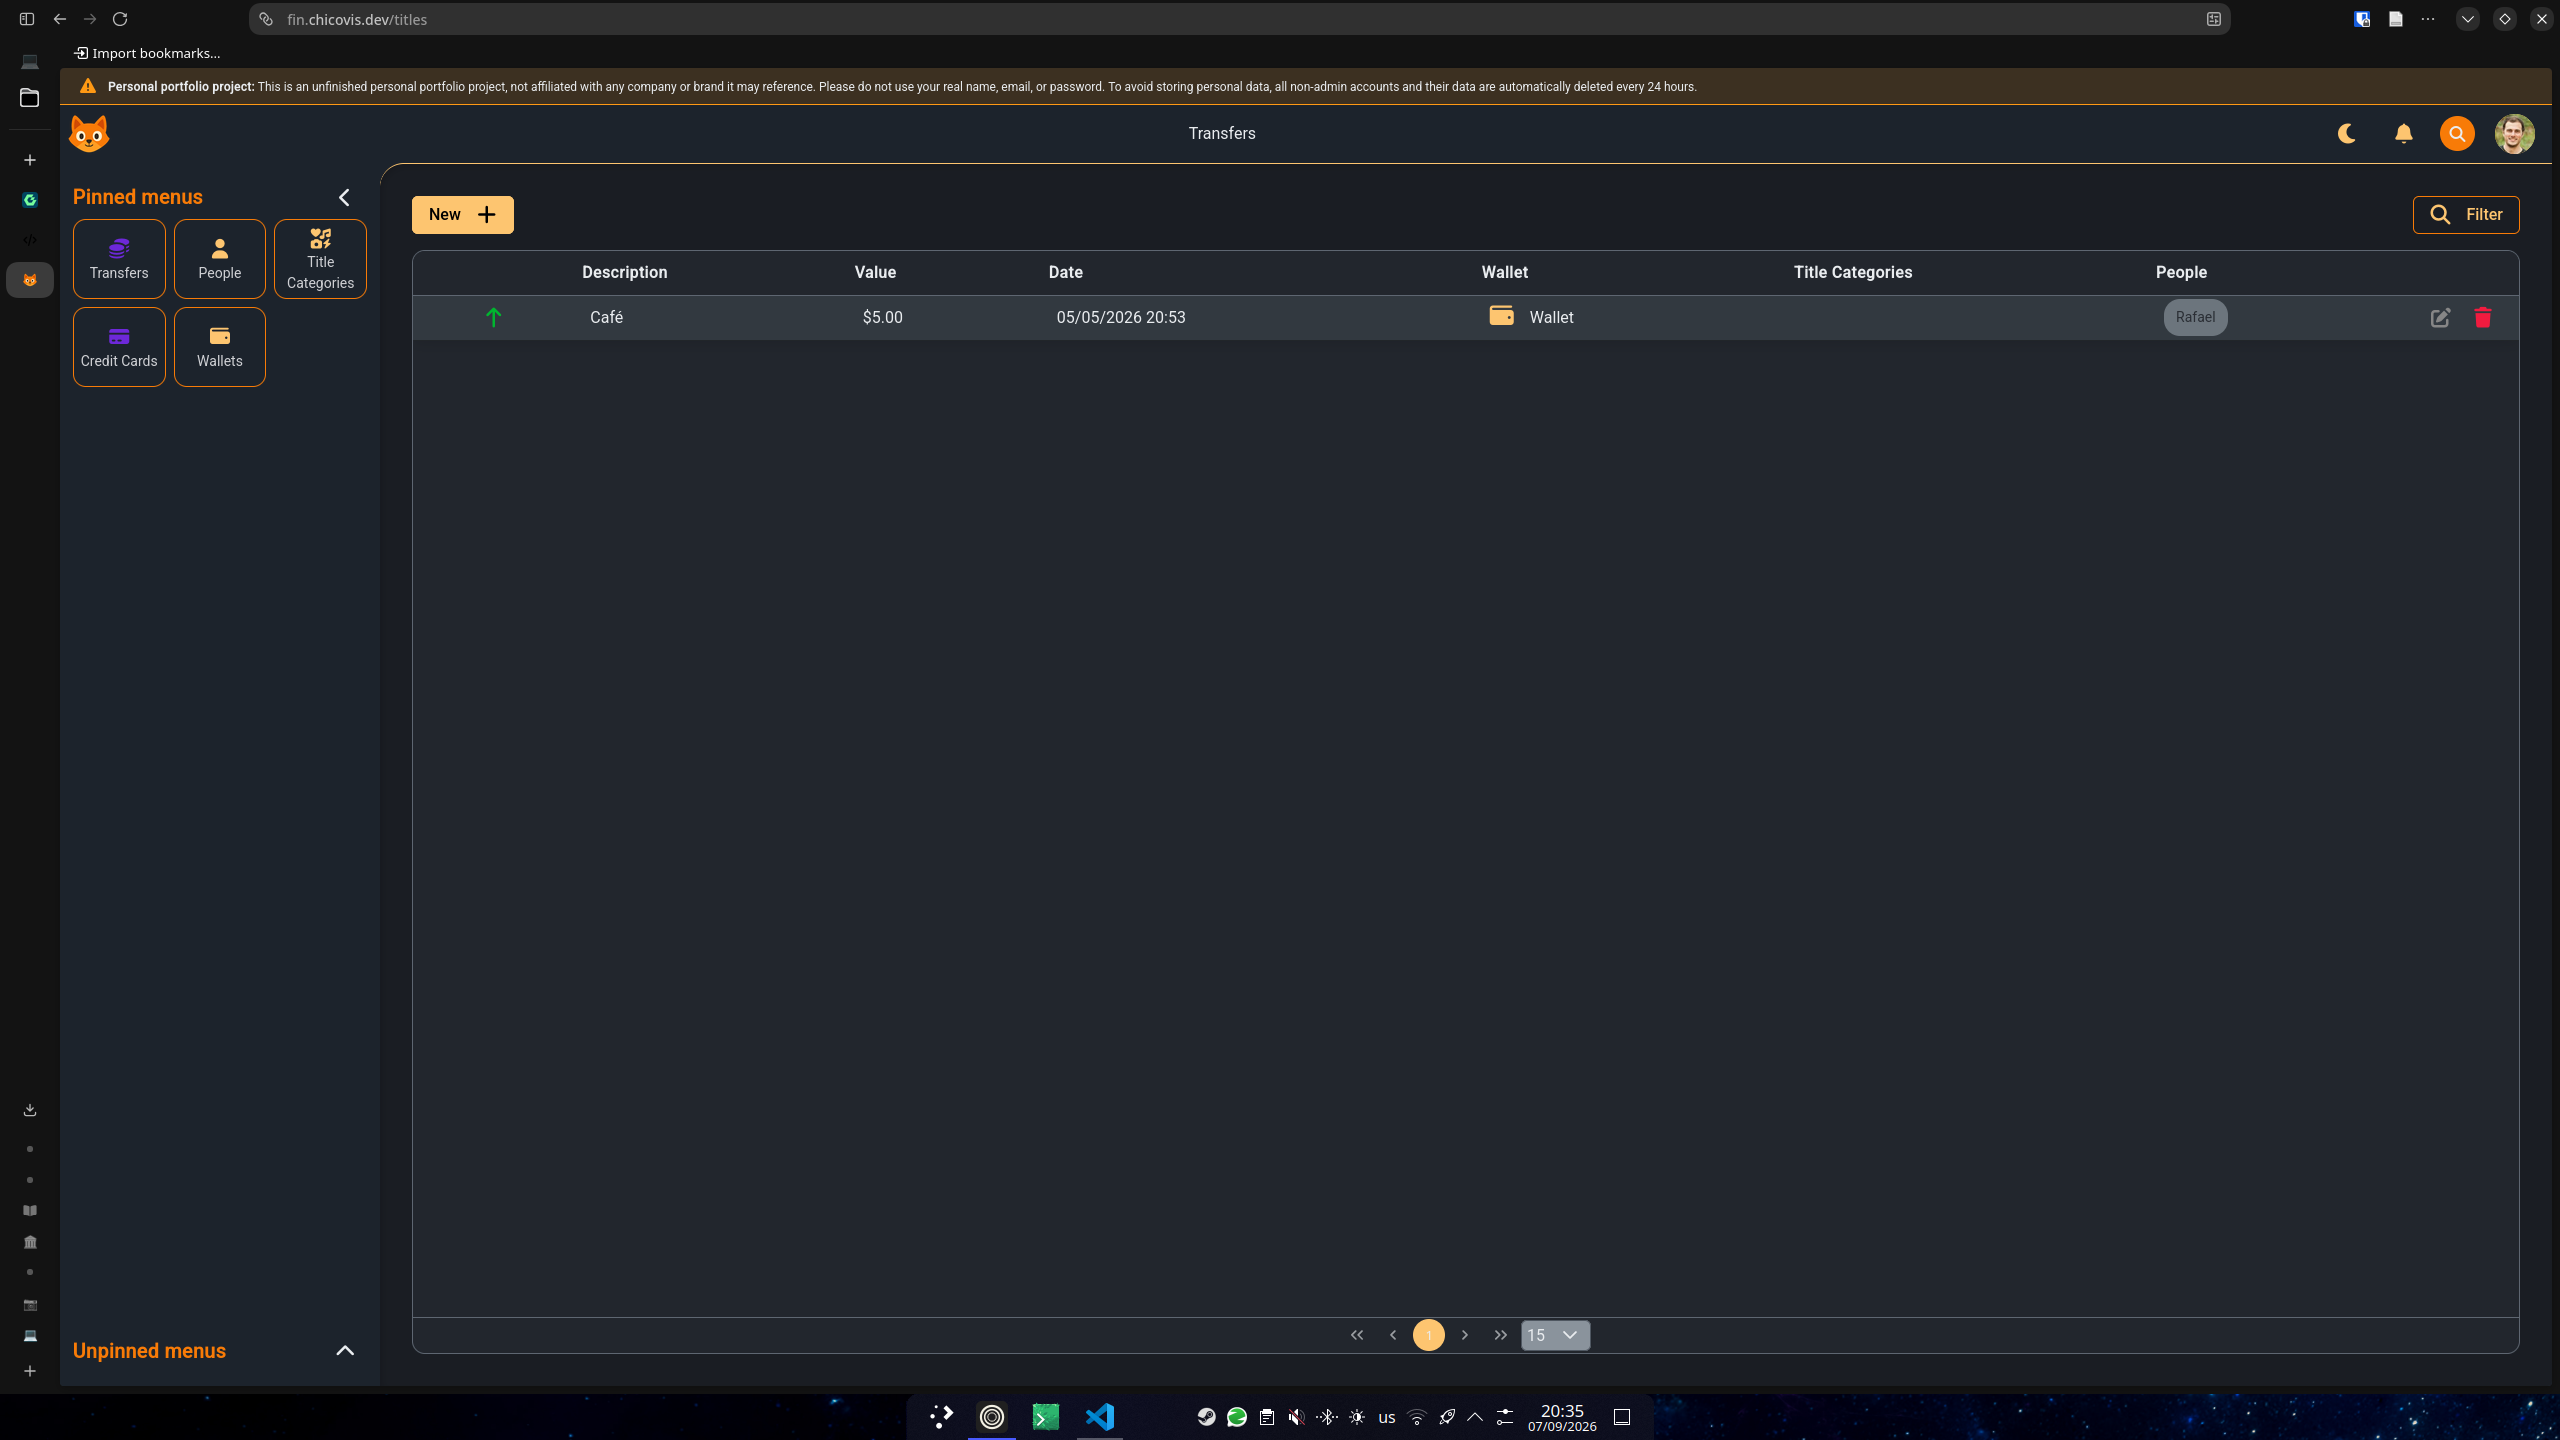Open the Credit Cards pinned menu
The image size is (2560, 1440).
tap(119, 347)
